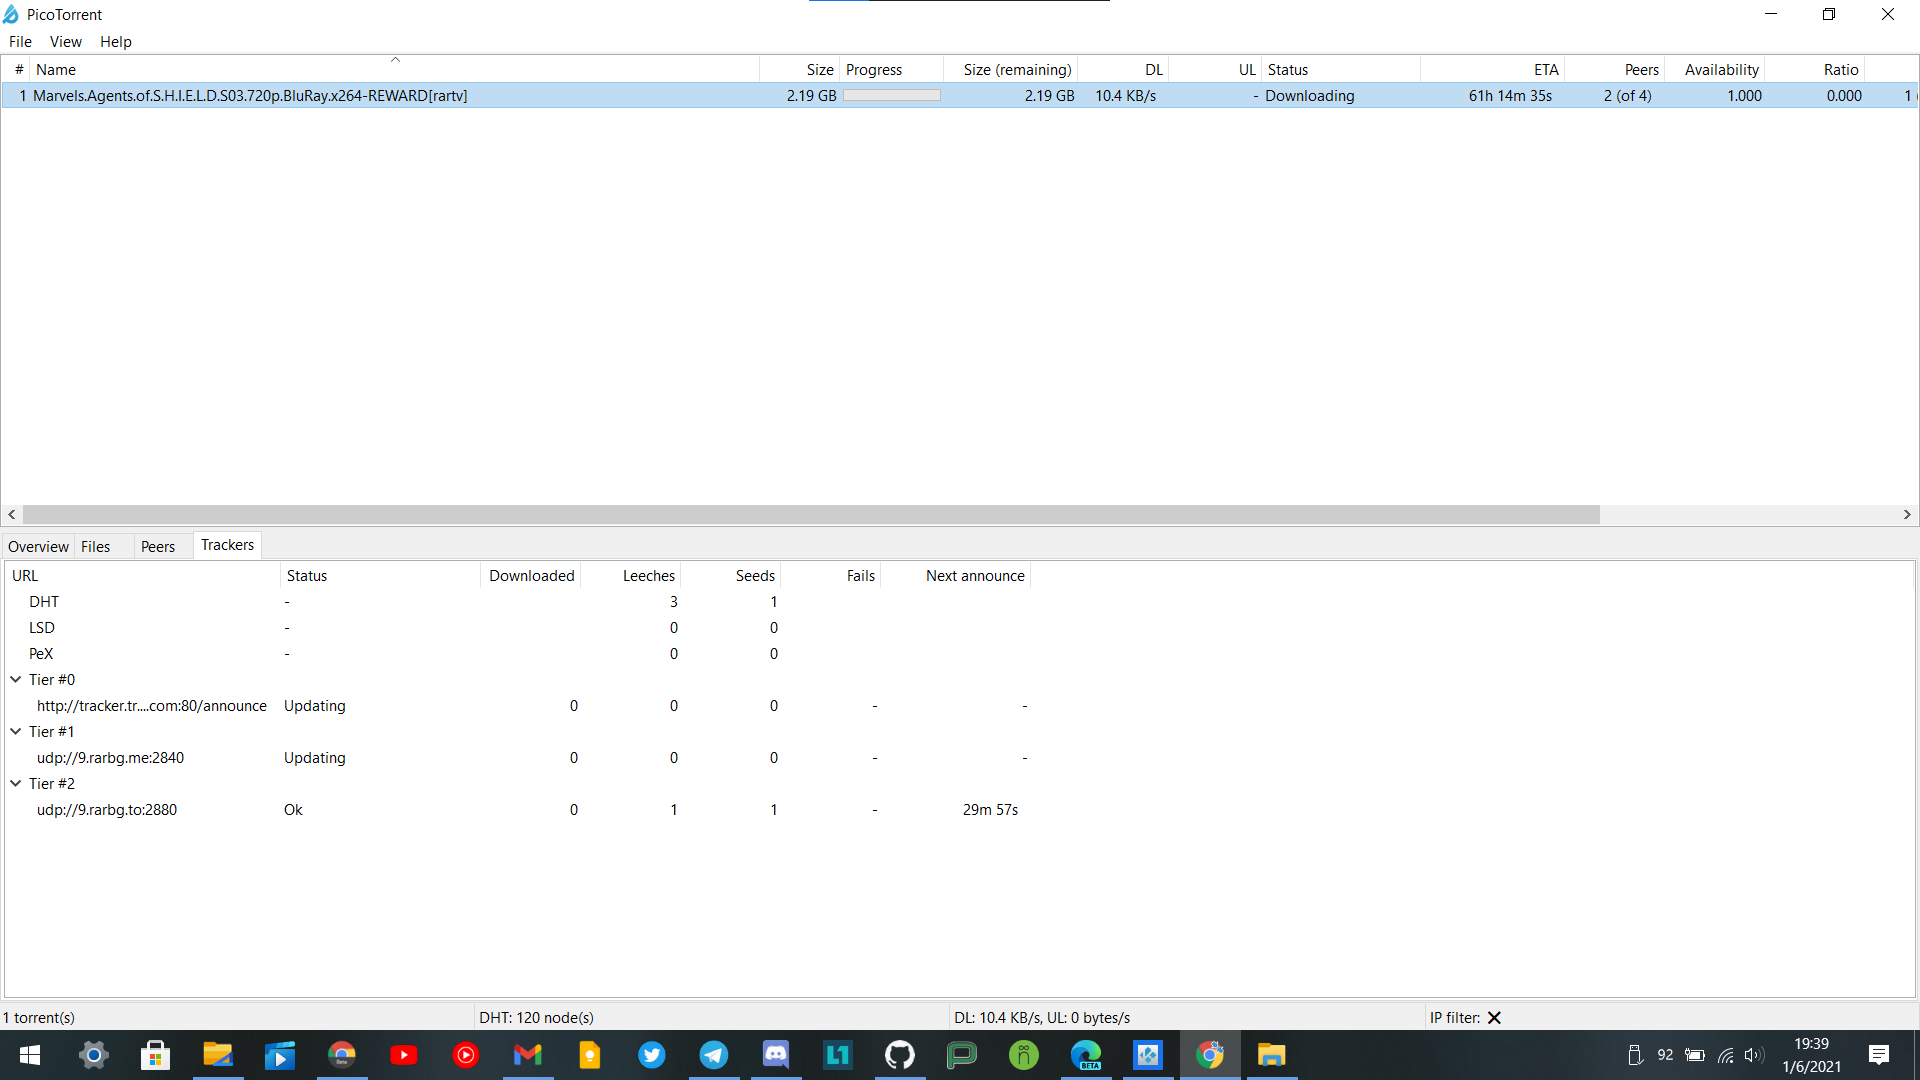The image size is (1920, 1080).
Task: Open the File menu
Action: coord(20,42)
